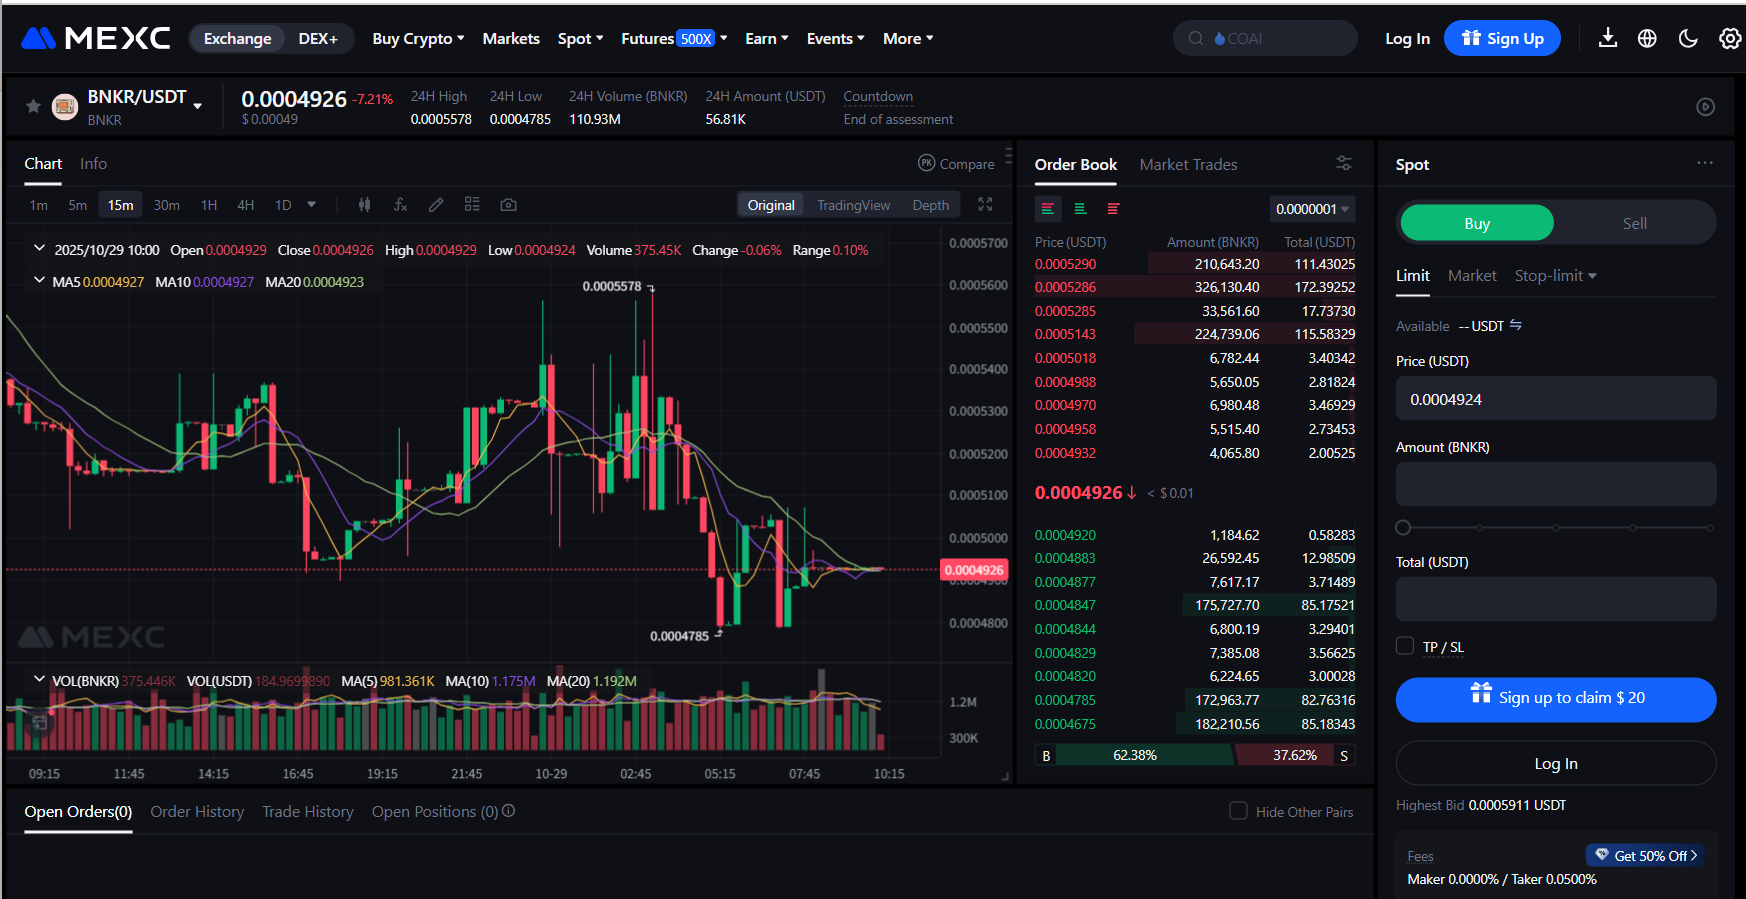Check Hide Other Pairs box
The image size is (1746, 899).
coord(1238,811)
